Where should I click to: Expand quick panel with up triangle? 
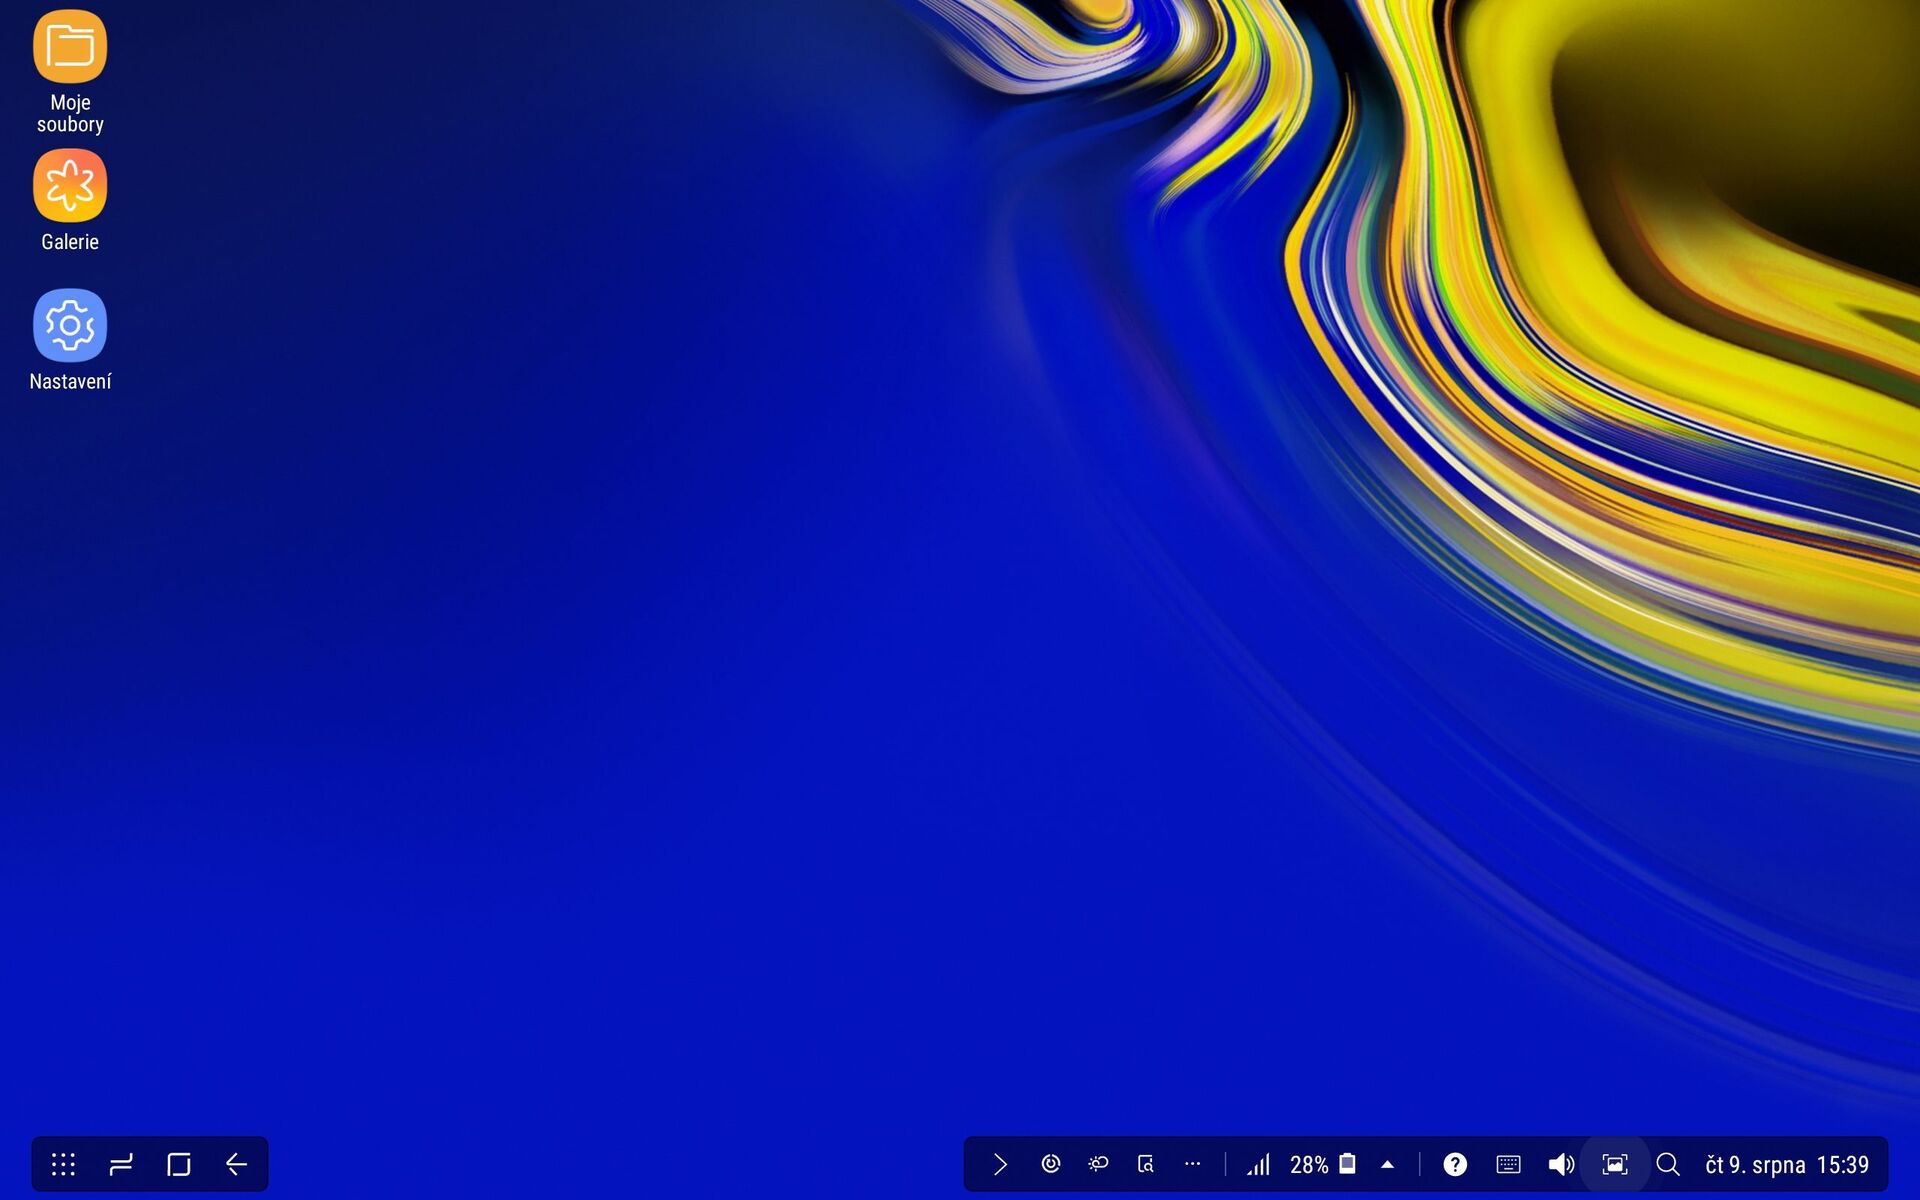(x=1387, y=1164)
